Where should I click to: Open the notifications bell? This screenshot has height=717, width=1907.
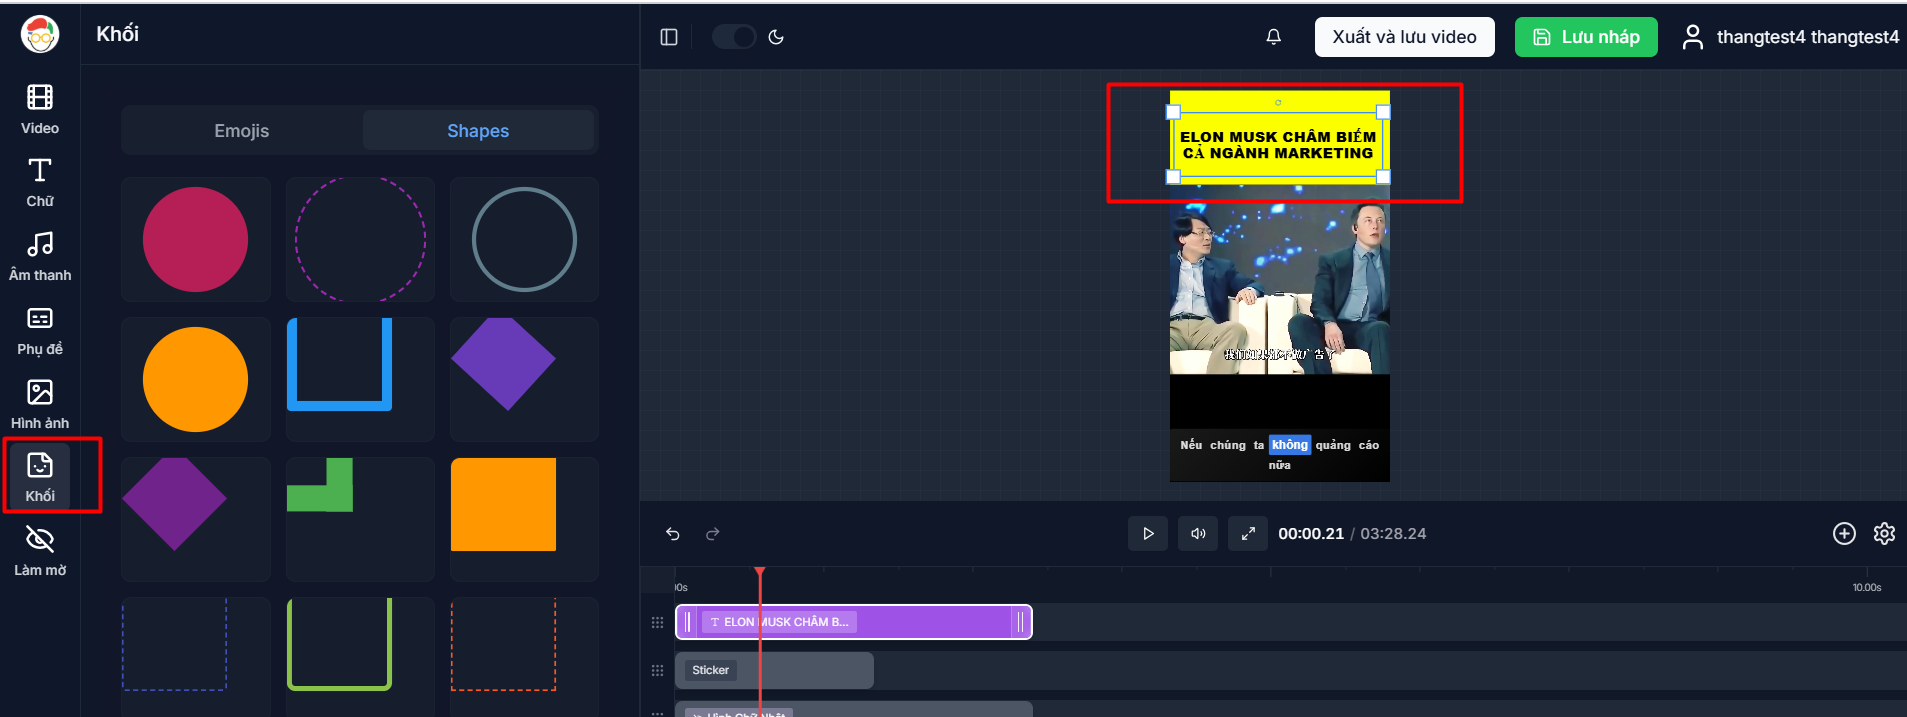(1273, 37)
